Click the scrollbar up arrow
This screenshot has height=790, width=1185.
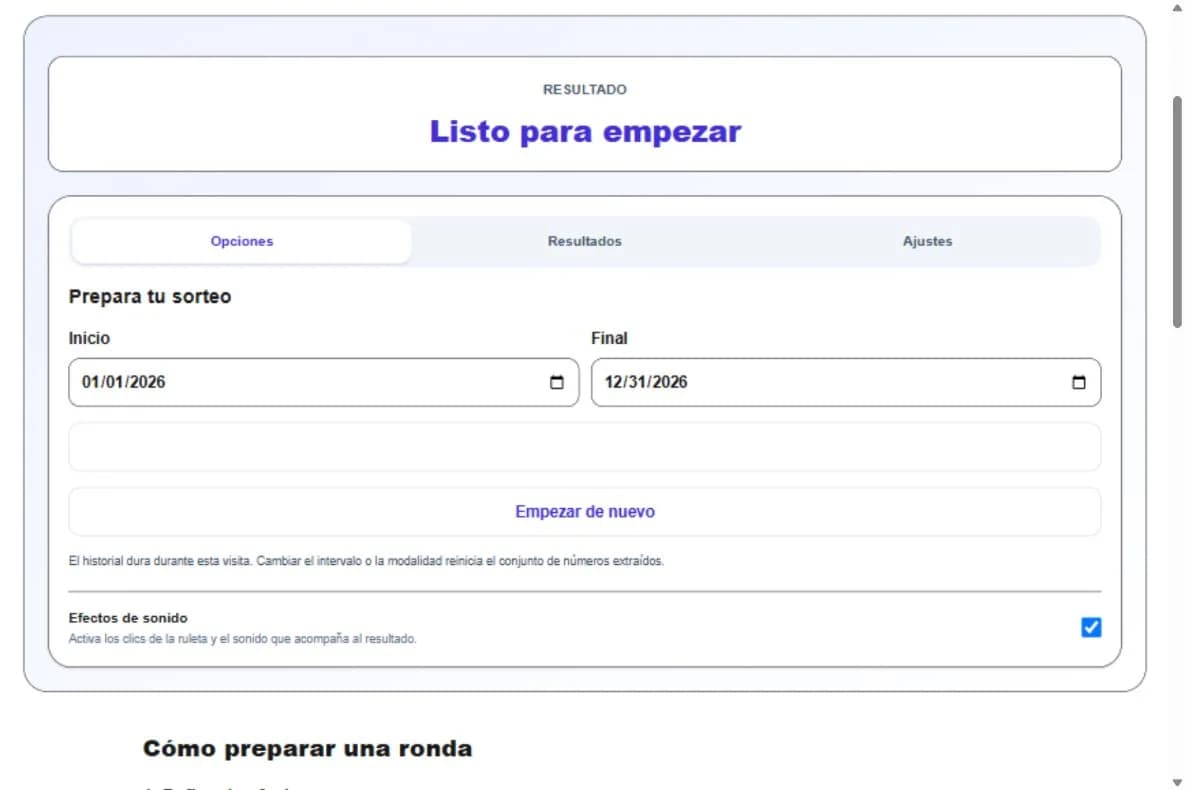(1177, 7)
